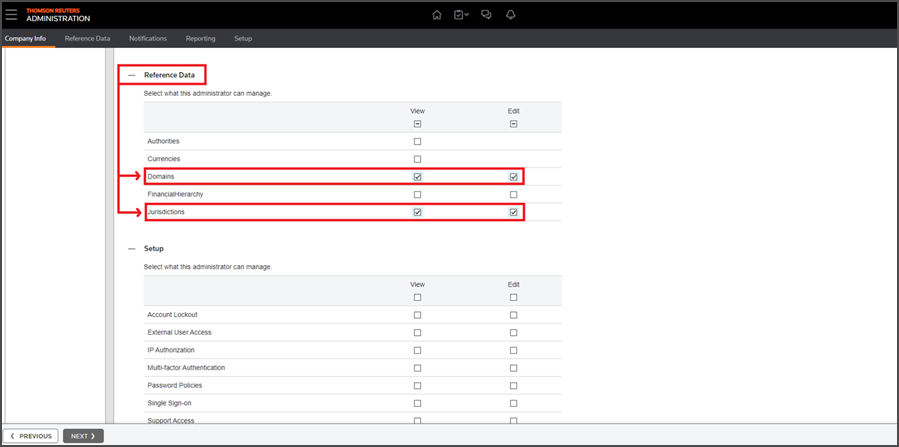Check View for External User Access
This screenshot has width=899, height=447.
[417, 332]
